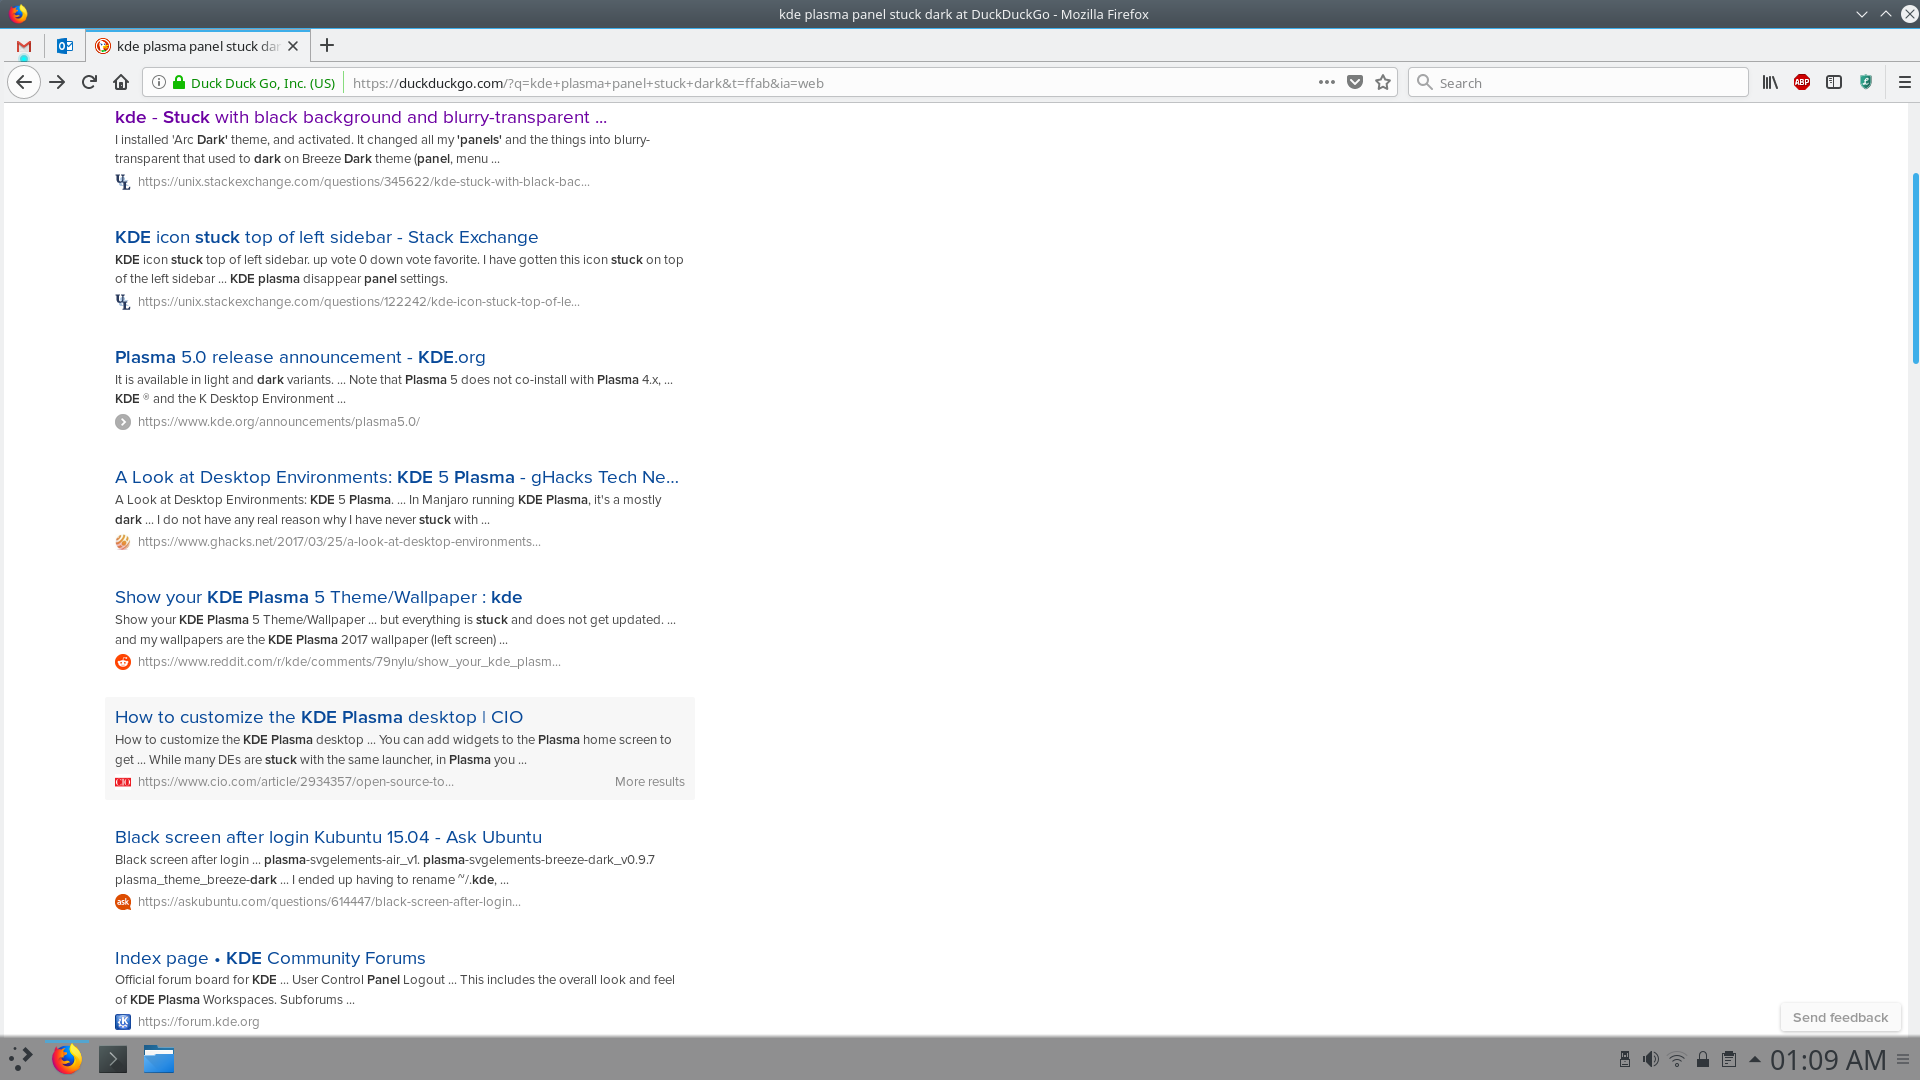Open the Wi-Fi network tray icon
1920x1080 pixels.
click(x=1677, y=1059)
